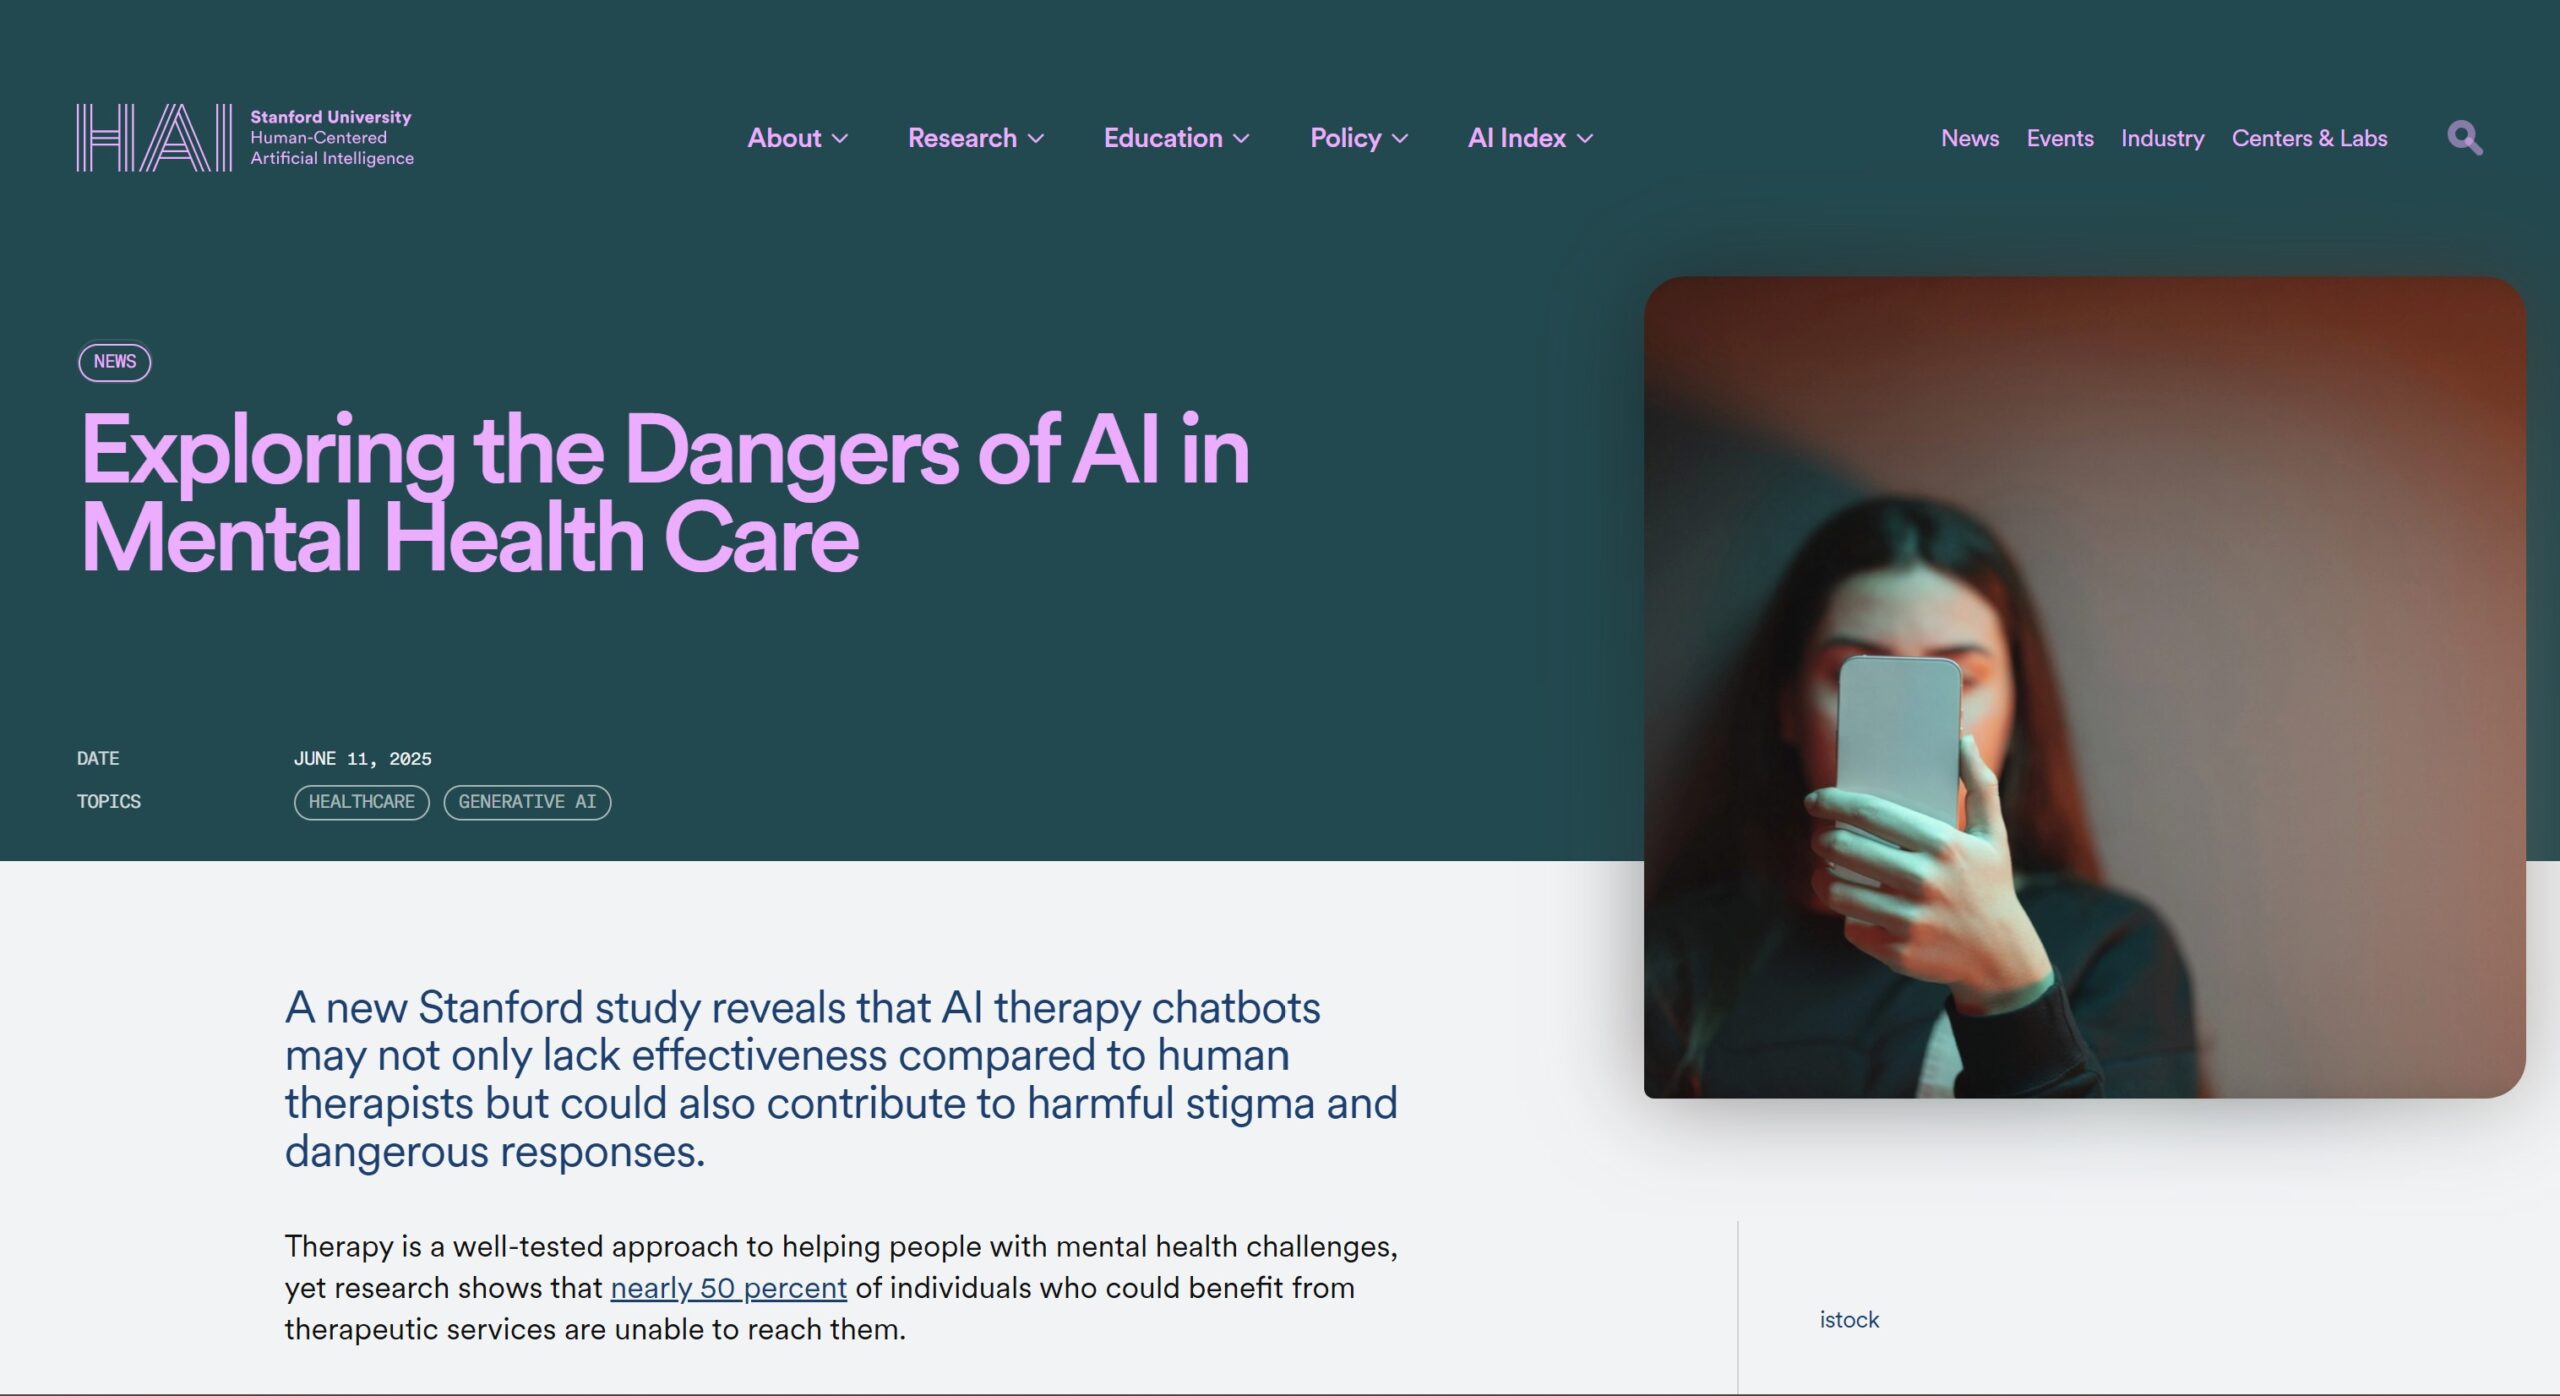
Task: Click the About menu label
Action: [x=784, y=138]
